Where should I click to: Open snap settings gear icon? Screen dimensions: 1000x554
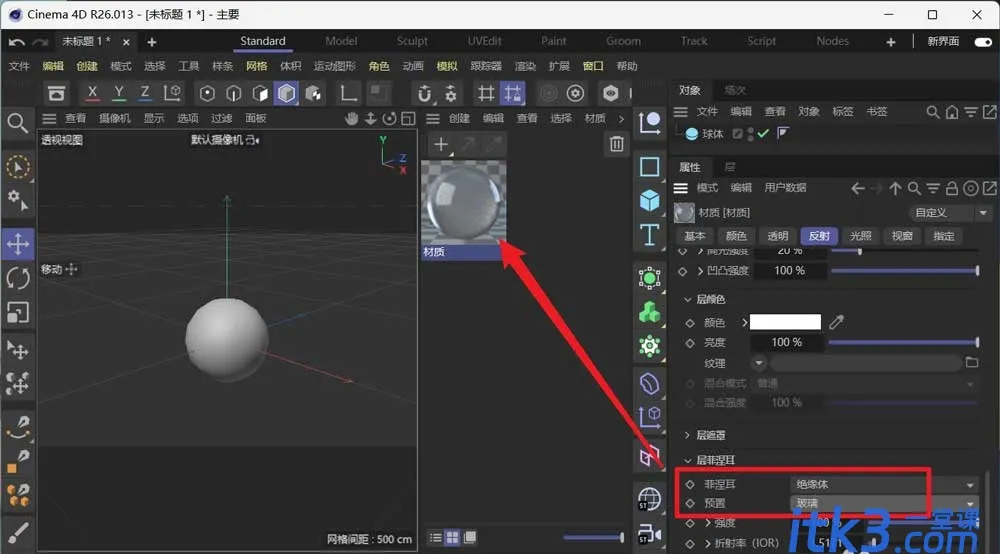[450, 94]
